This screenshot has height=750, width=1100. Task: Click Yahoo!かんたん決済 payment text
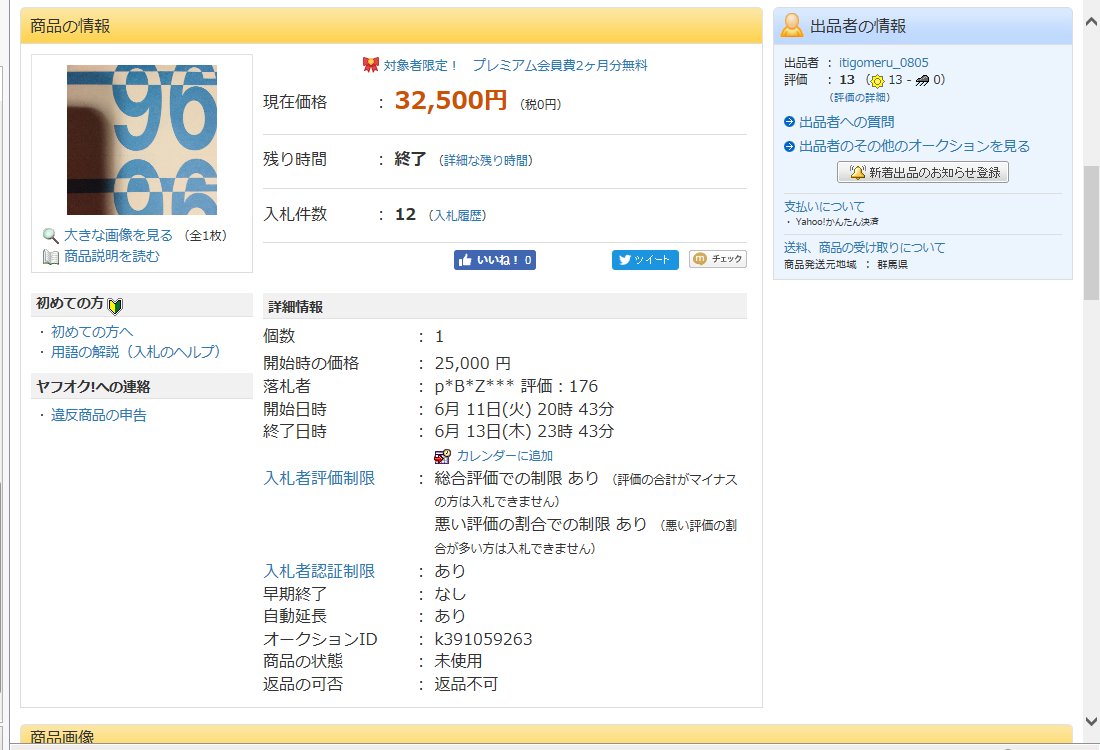tap(837, 222)
